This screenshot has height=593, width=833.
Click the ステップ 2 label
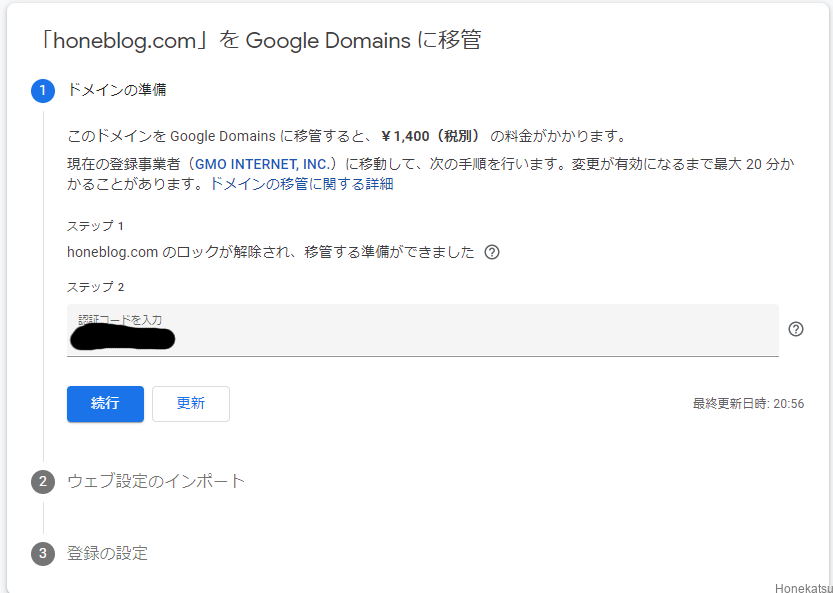pos(95,287)
